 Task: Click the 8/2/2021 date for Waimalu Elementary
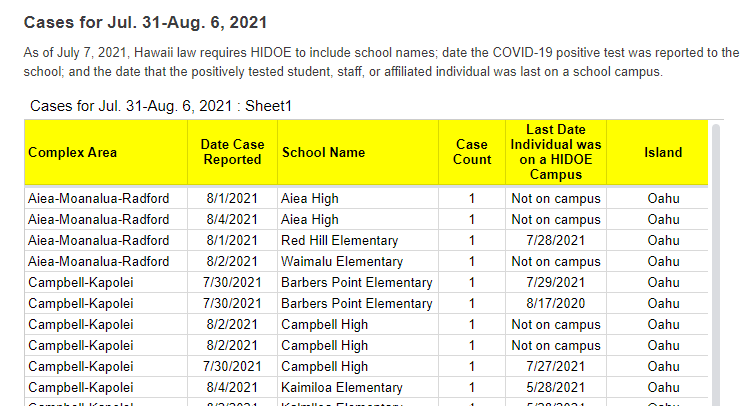(232, 262)
